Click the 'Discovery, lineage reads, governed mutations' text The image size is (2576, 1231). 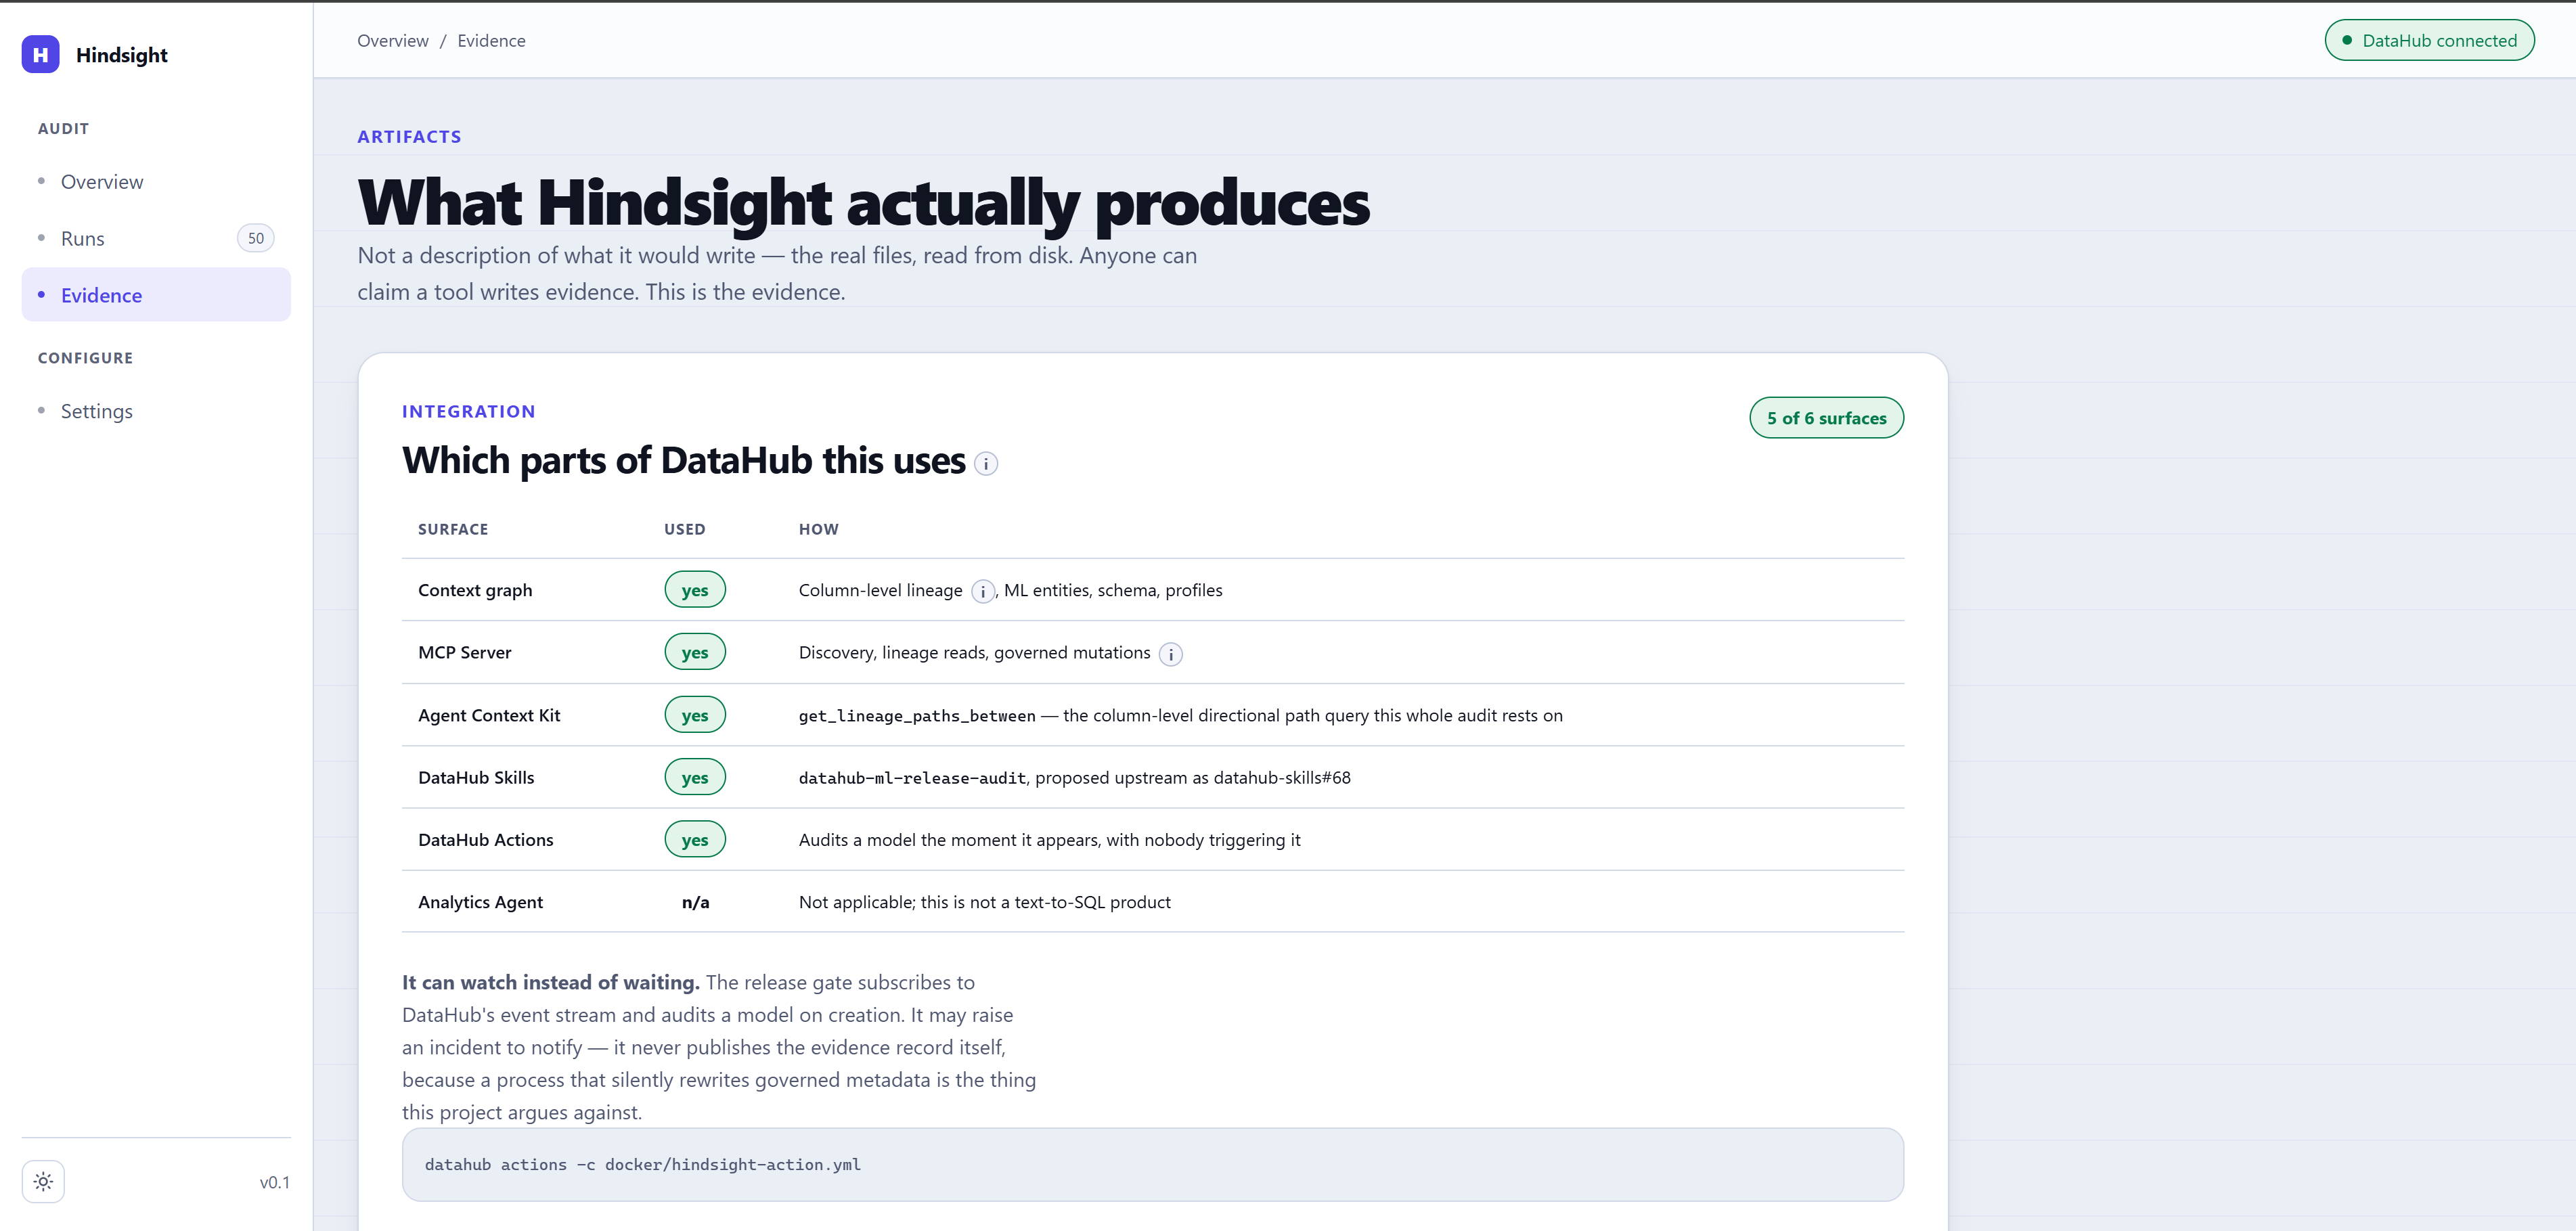tap(975, 652)
